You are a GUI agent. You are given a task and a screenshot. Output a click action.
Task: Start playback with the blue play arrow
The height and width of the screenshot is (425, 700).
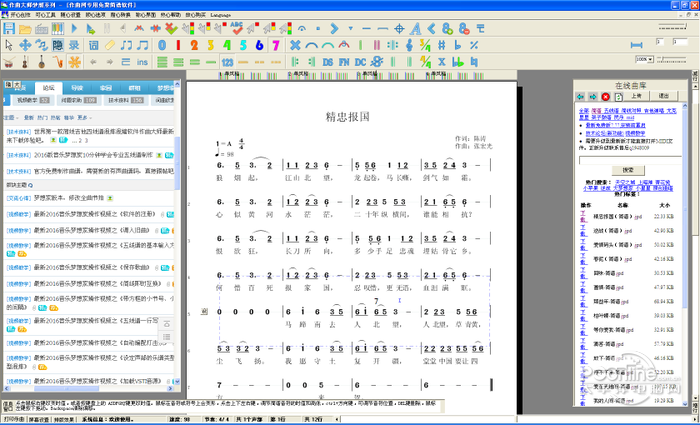[x=74, y=29]
